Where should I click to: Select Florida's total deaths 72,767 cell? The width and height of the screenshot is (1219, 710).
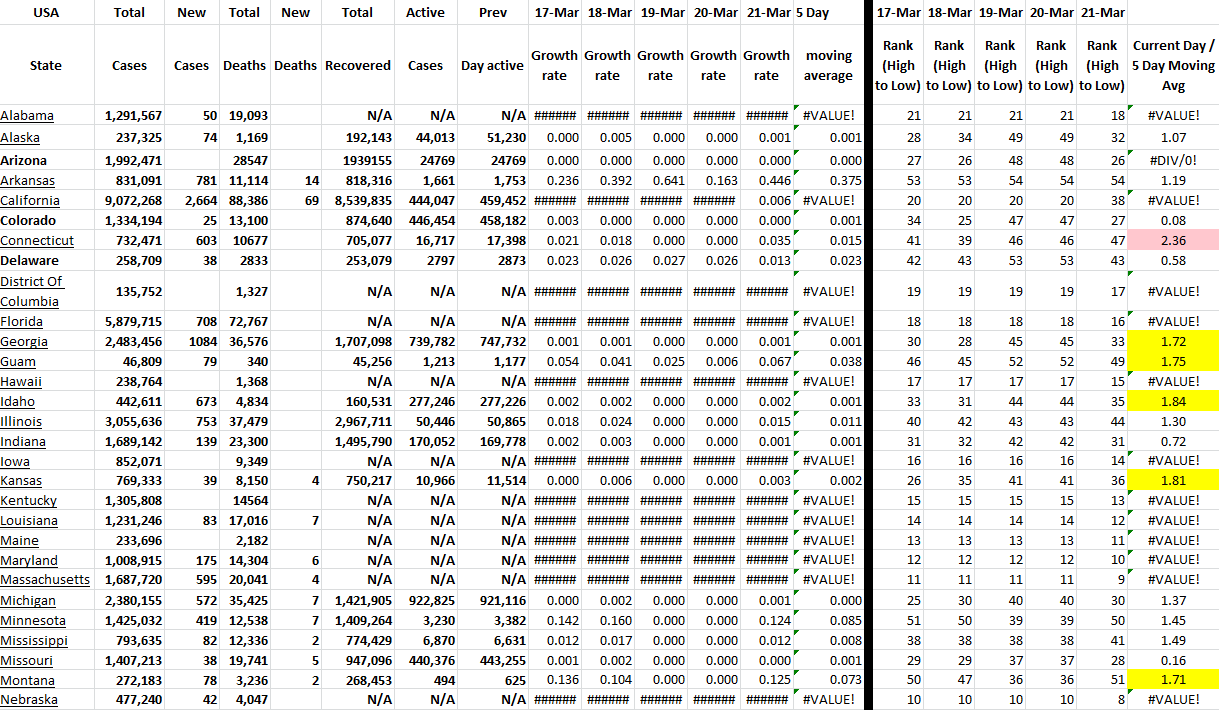(244, 322)
